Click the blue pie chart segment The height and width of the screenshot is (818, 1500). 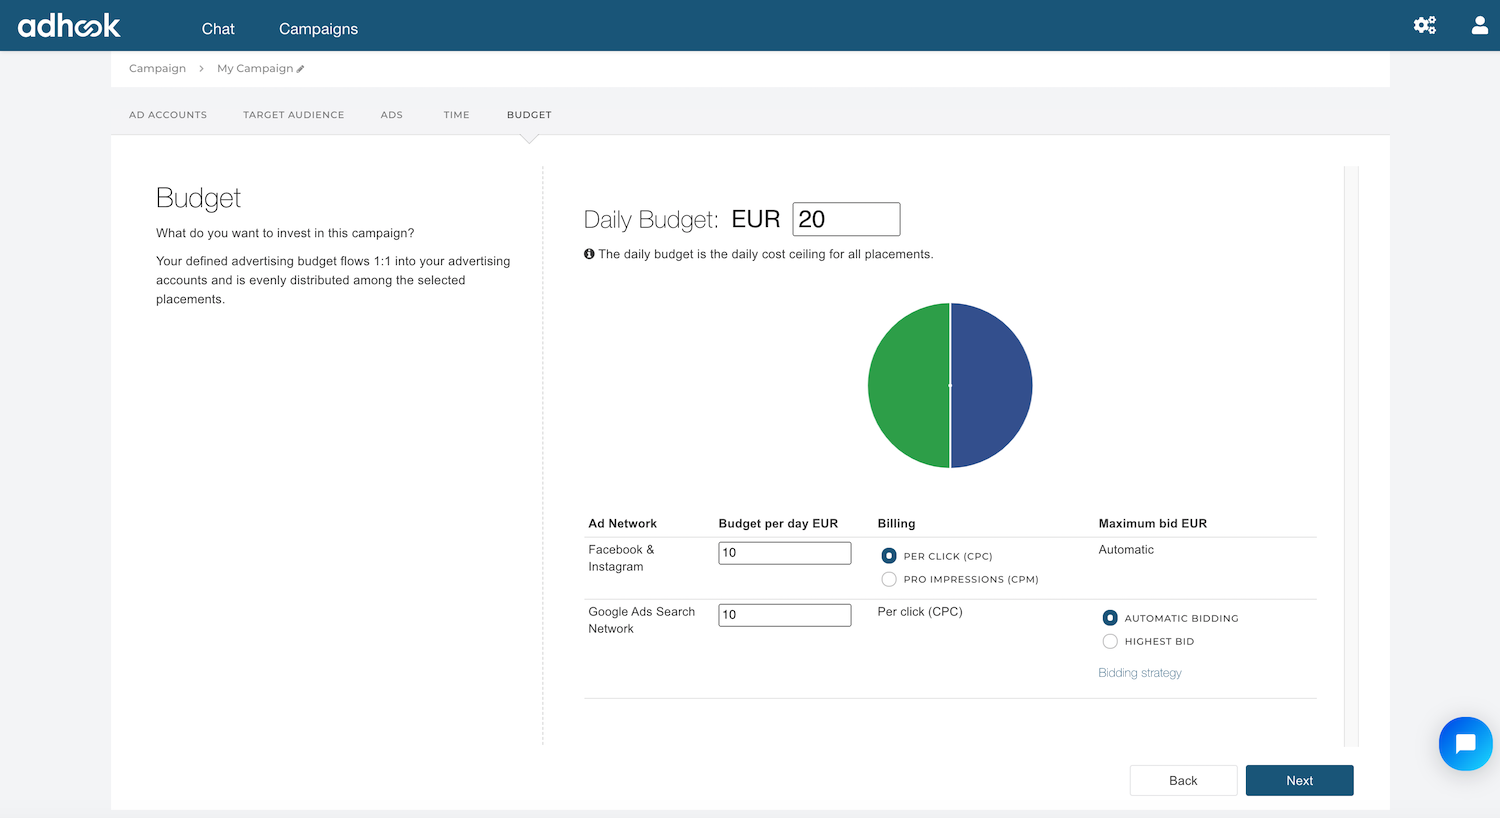coord(991,385)
